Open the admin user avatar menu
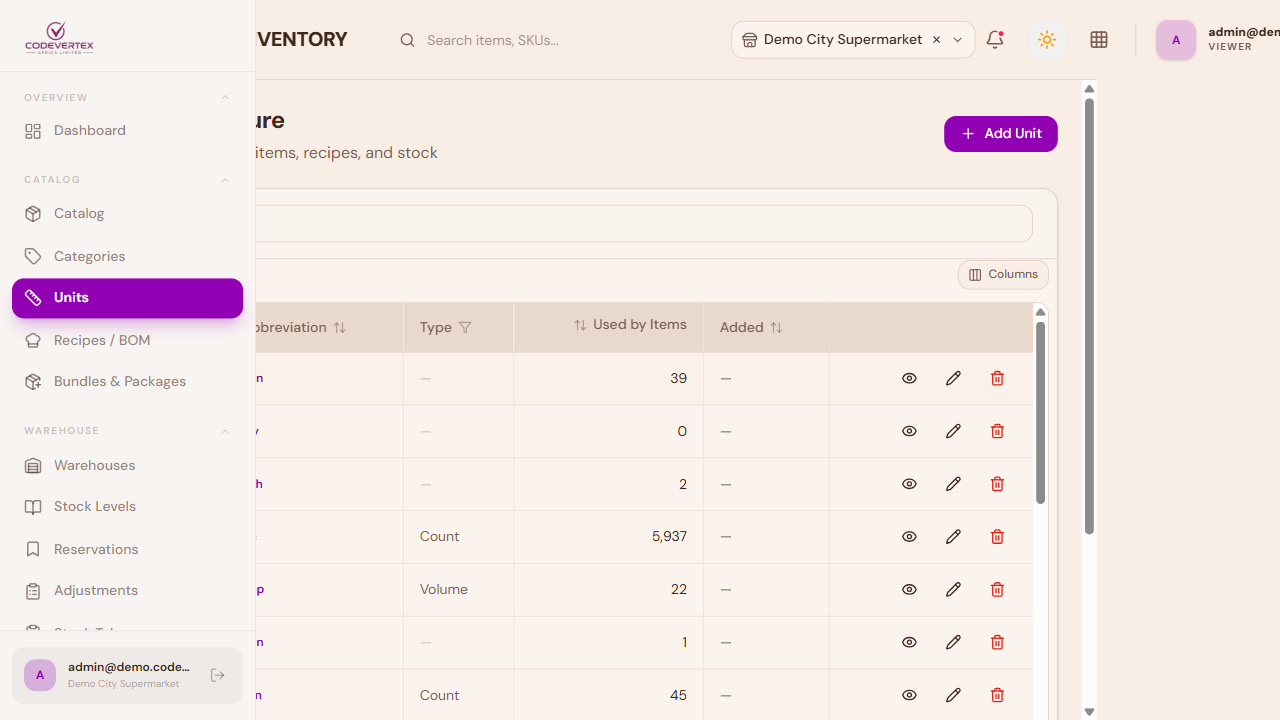The image size is (1280, 720). 1176,40
